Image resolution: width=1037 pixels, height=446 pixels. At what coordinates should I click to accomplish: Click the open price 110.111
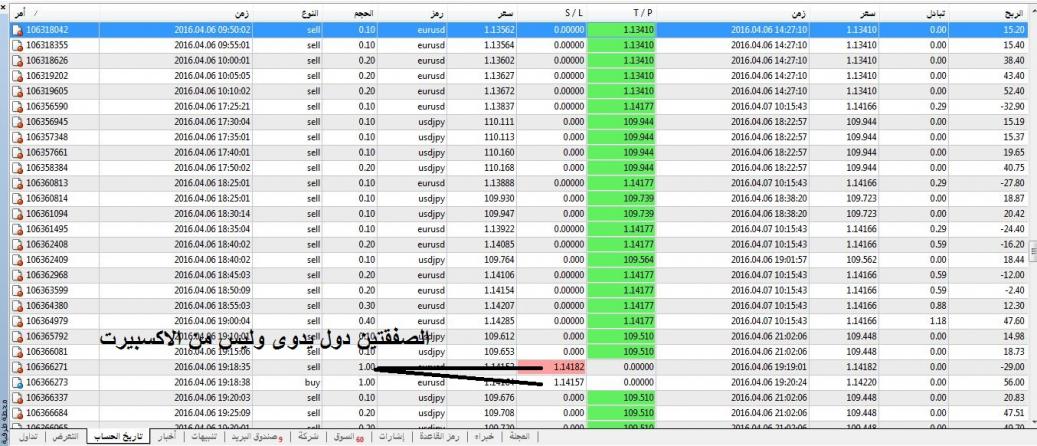click(x=499, y=122)
